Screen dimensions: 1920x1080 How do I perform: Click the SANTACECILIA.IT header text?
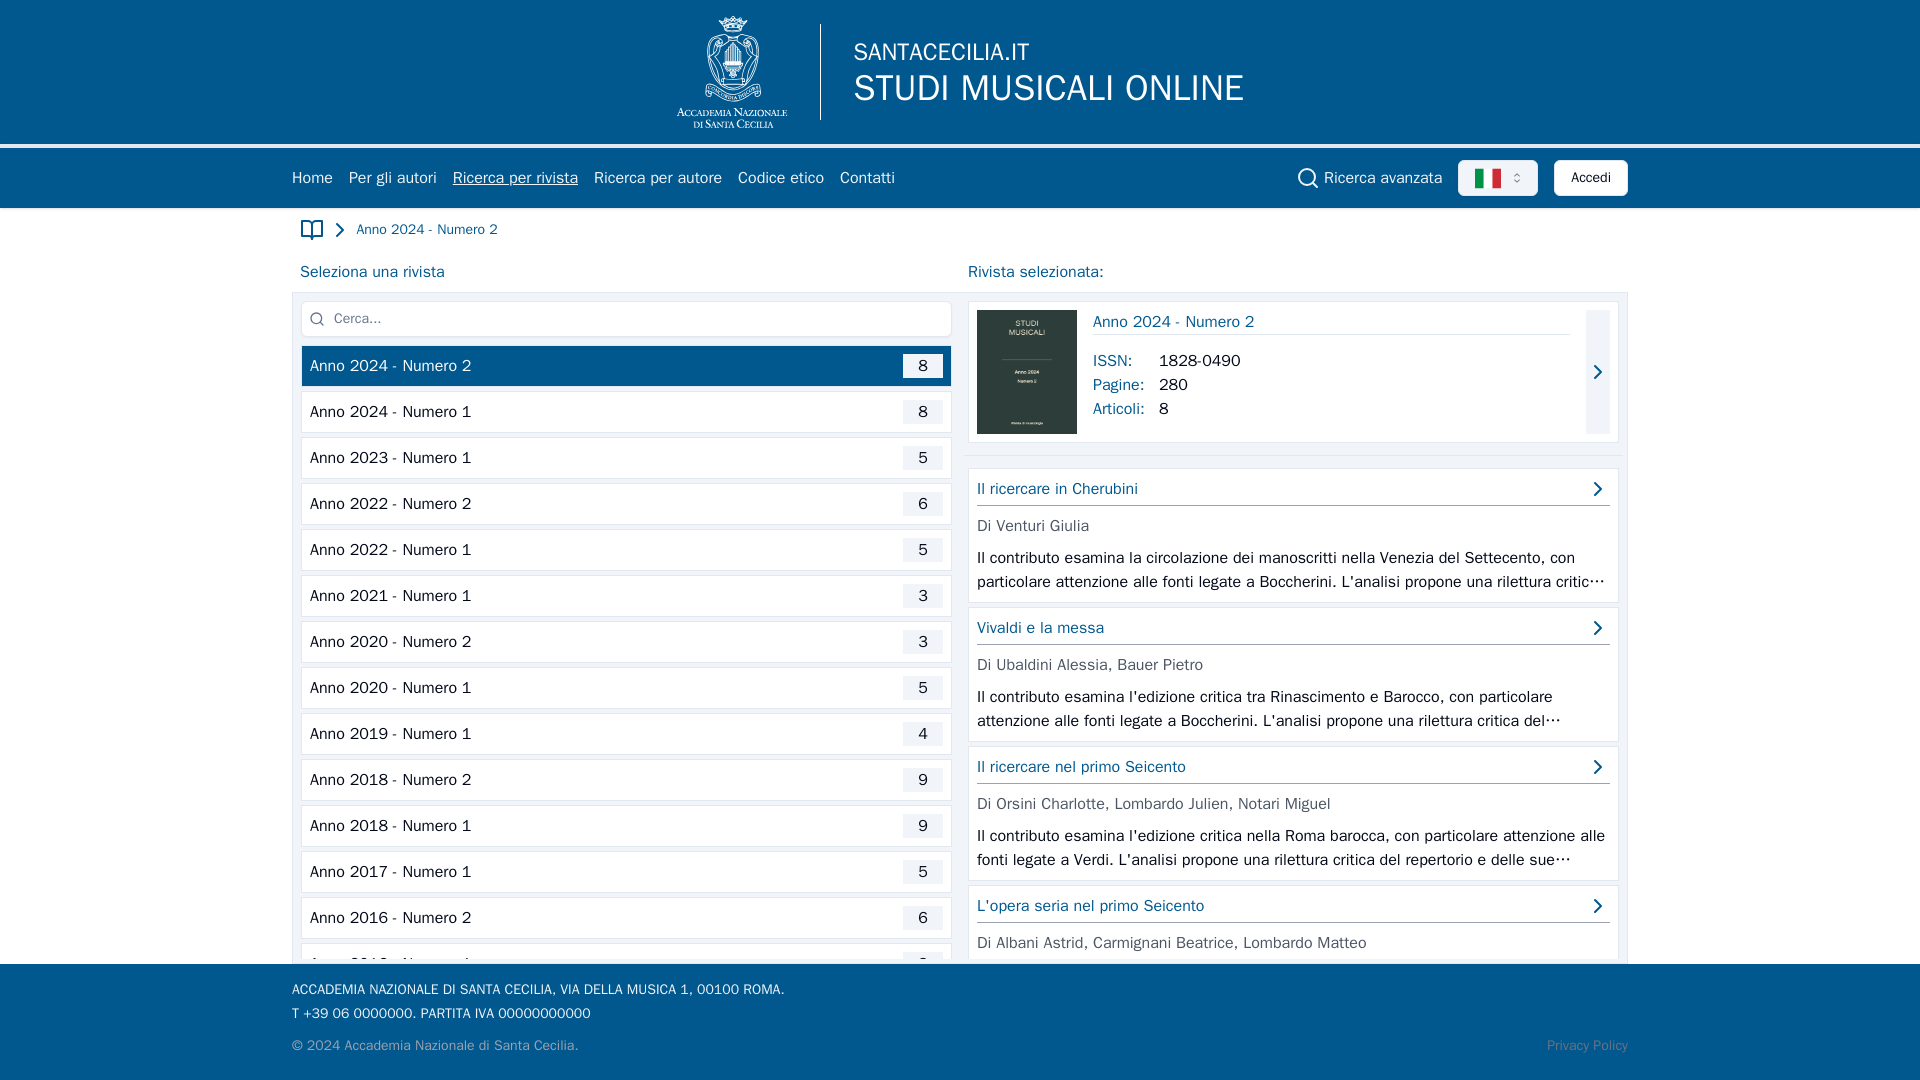tap(941, 52)
